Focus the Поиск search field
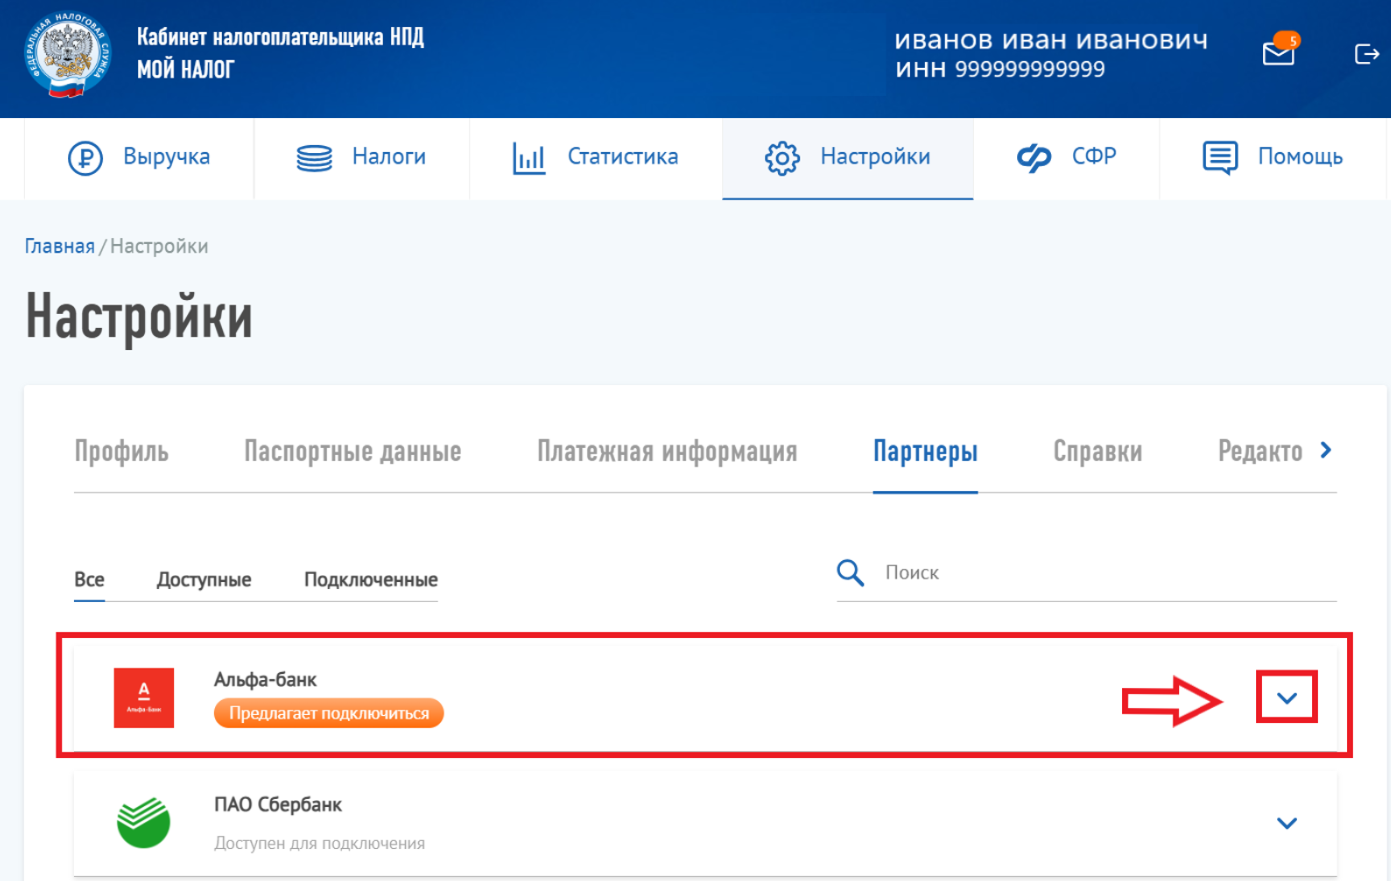Image resolution: width=1391 pixels, height=881 pixels. (1086, 573)
